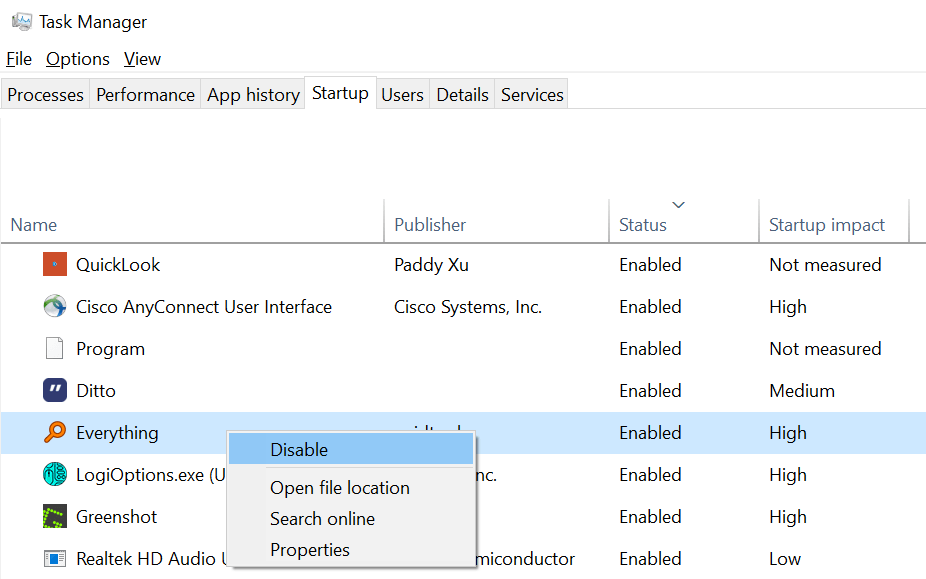
Task: Click the Task Manager title bar icon
Action: pyautogui.click(x=21, y=21)
